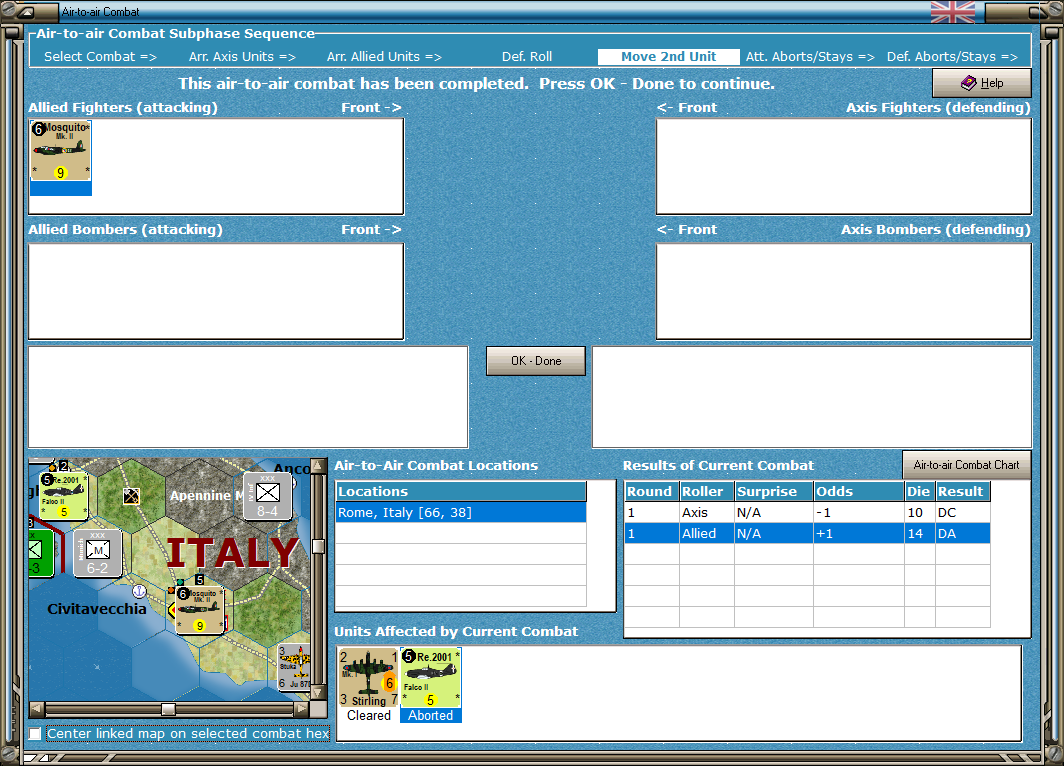Image resolution: width=1064 pixels, height=766 pixels.
Task: Click the Arr. Allied Units subphase step
Action: coord(384,57)
